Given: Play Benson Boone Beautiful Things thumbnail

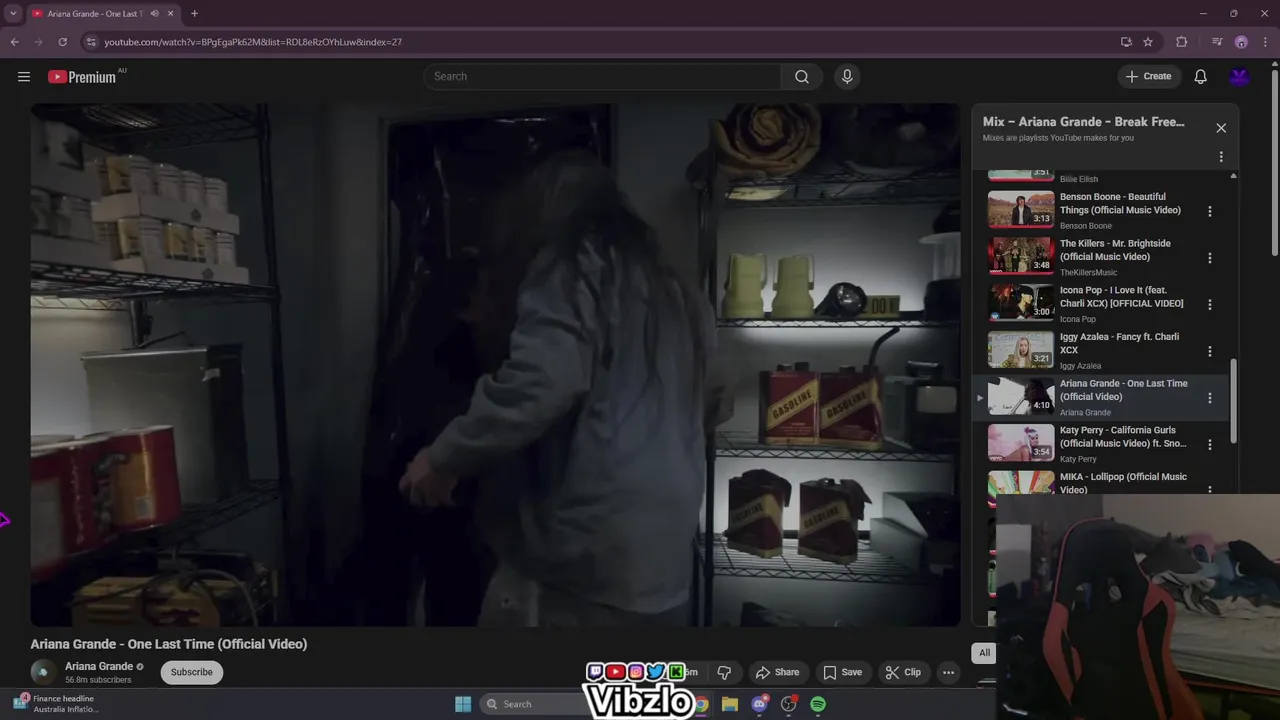Looking at the screenshot, I should coord(1021,210).
